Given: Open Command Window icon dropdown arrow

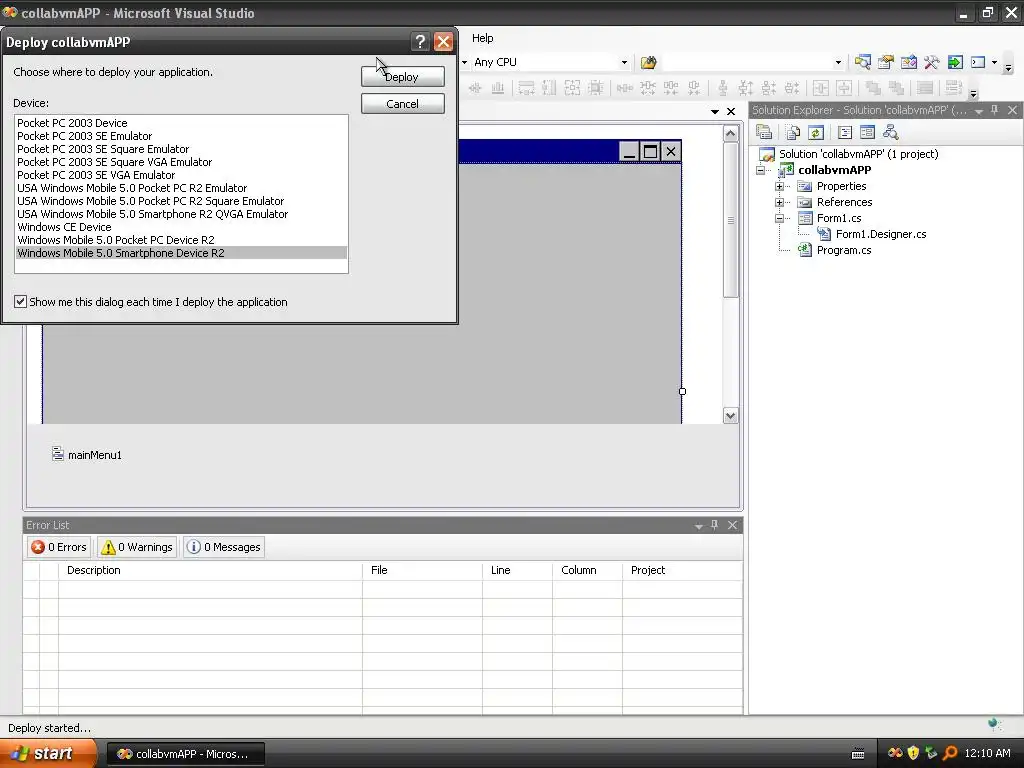Looking at the screenshot, I should (x=994, y=62).
